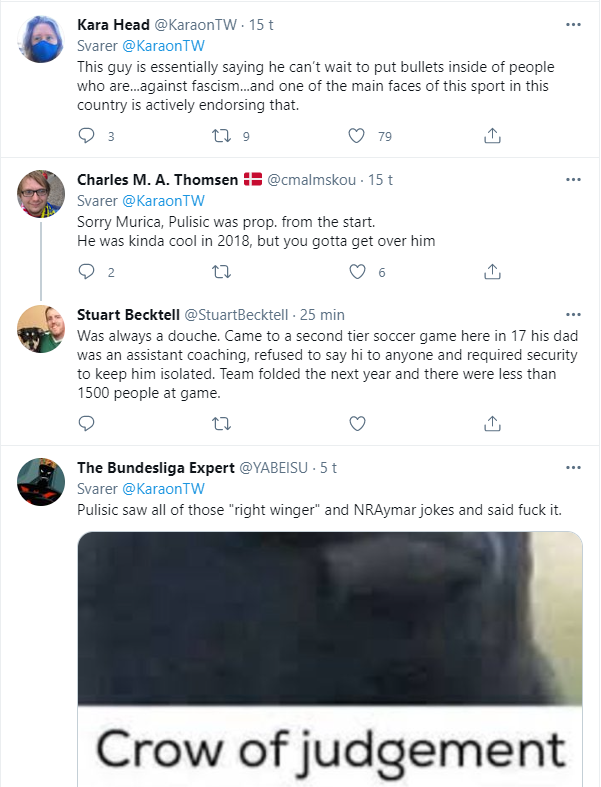
Task: Share Stuart Becktell's tweet
Action: tap(492, 424)
